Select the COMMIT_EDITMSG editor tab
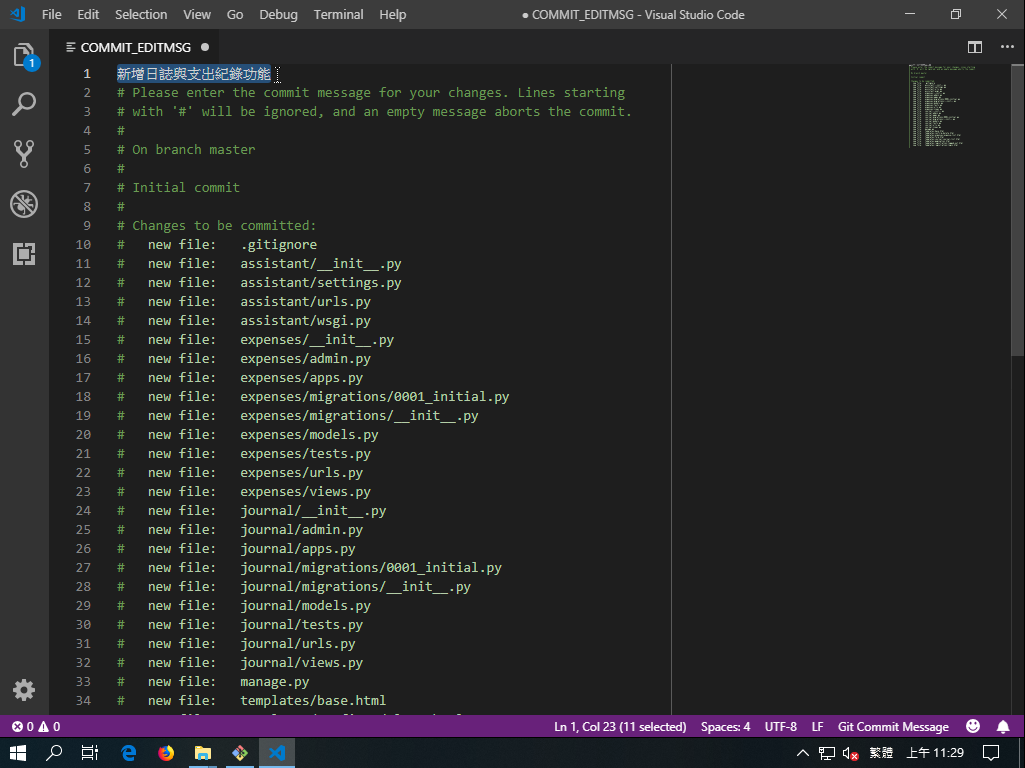Image resolution: width=1025 pixels, height=768 pixels. click(135, 47)
